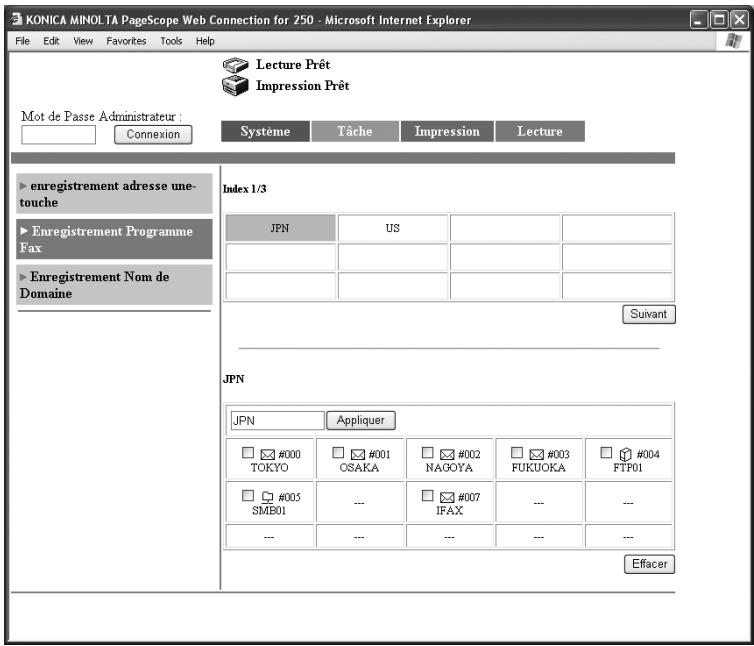This screenshot has height=646, width=754.
Task: Click the FUKUOKA entry name
Action: pyautogui.click(x=539, y=468)
